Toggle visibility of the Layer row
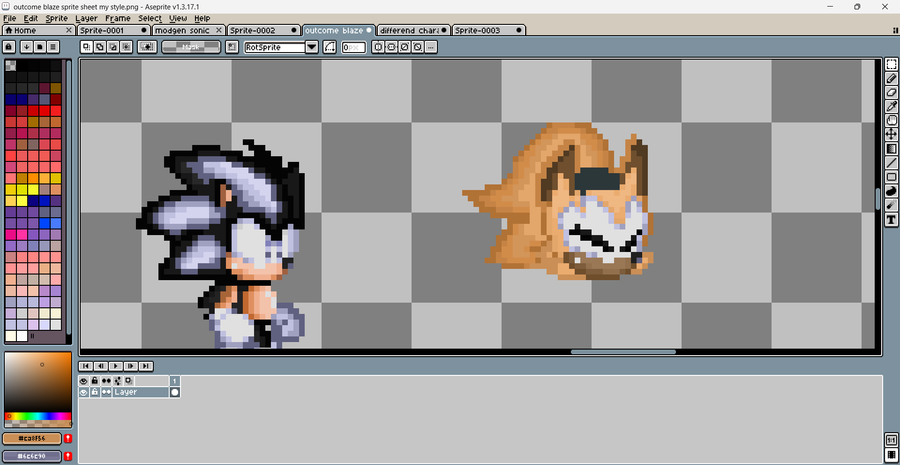The height and width of the screenshot is (465, 900). 84,392
